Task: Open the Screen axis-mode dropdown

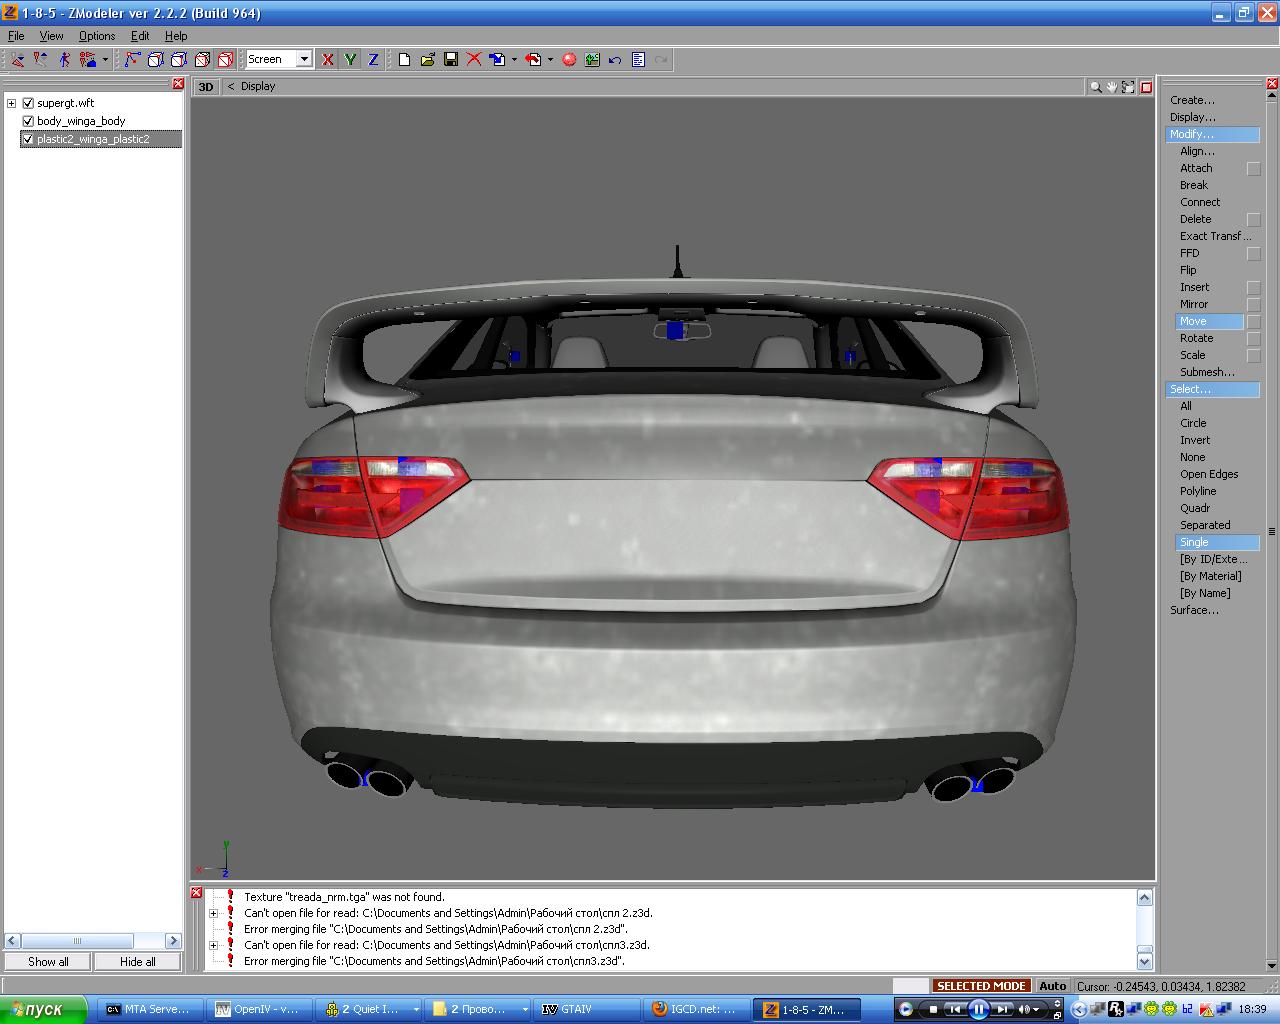Action: 304,60
